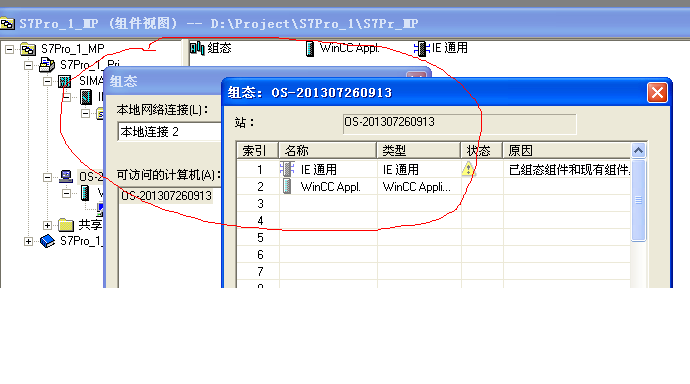Collapse the OS station tree node
Screen dimensions: 690x384
[47, 177]
